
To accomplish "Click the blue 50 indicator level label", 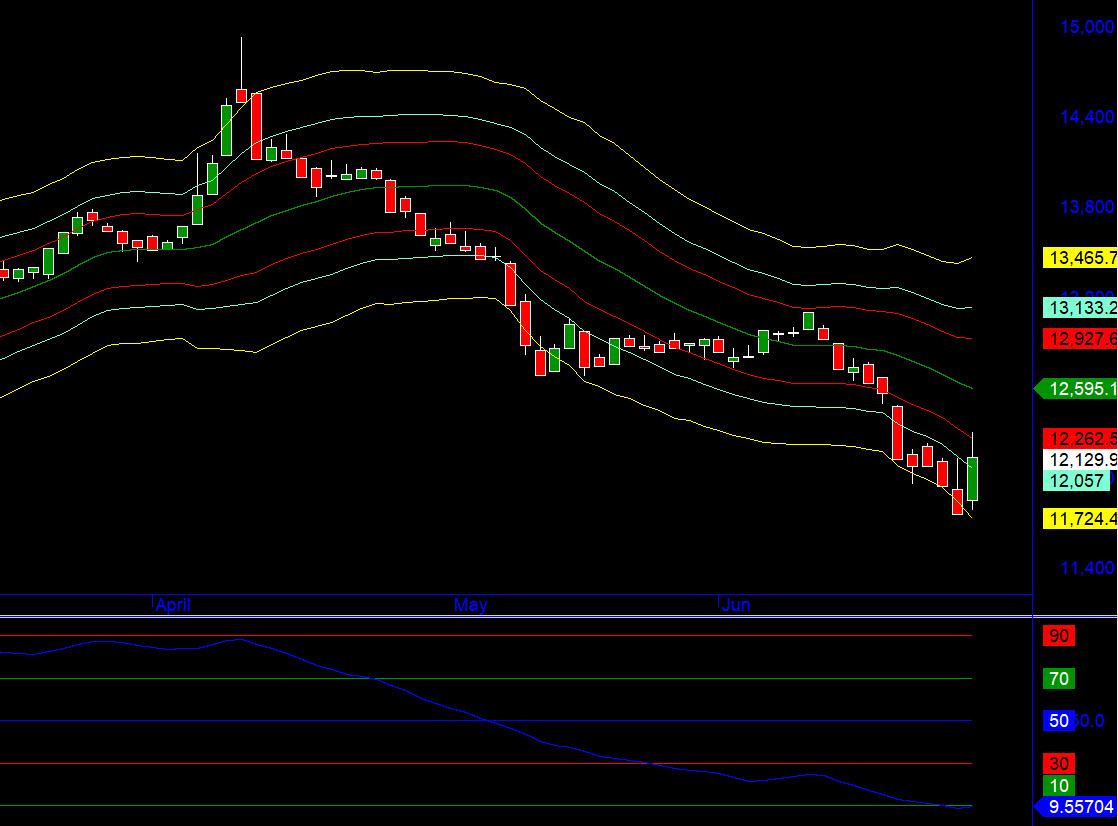I will click(1059, 720).
